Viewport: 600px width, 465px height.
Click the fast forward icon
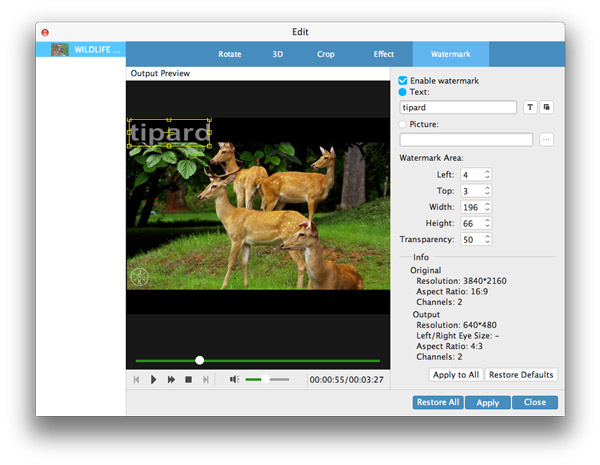[x=171, y=380]
